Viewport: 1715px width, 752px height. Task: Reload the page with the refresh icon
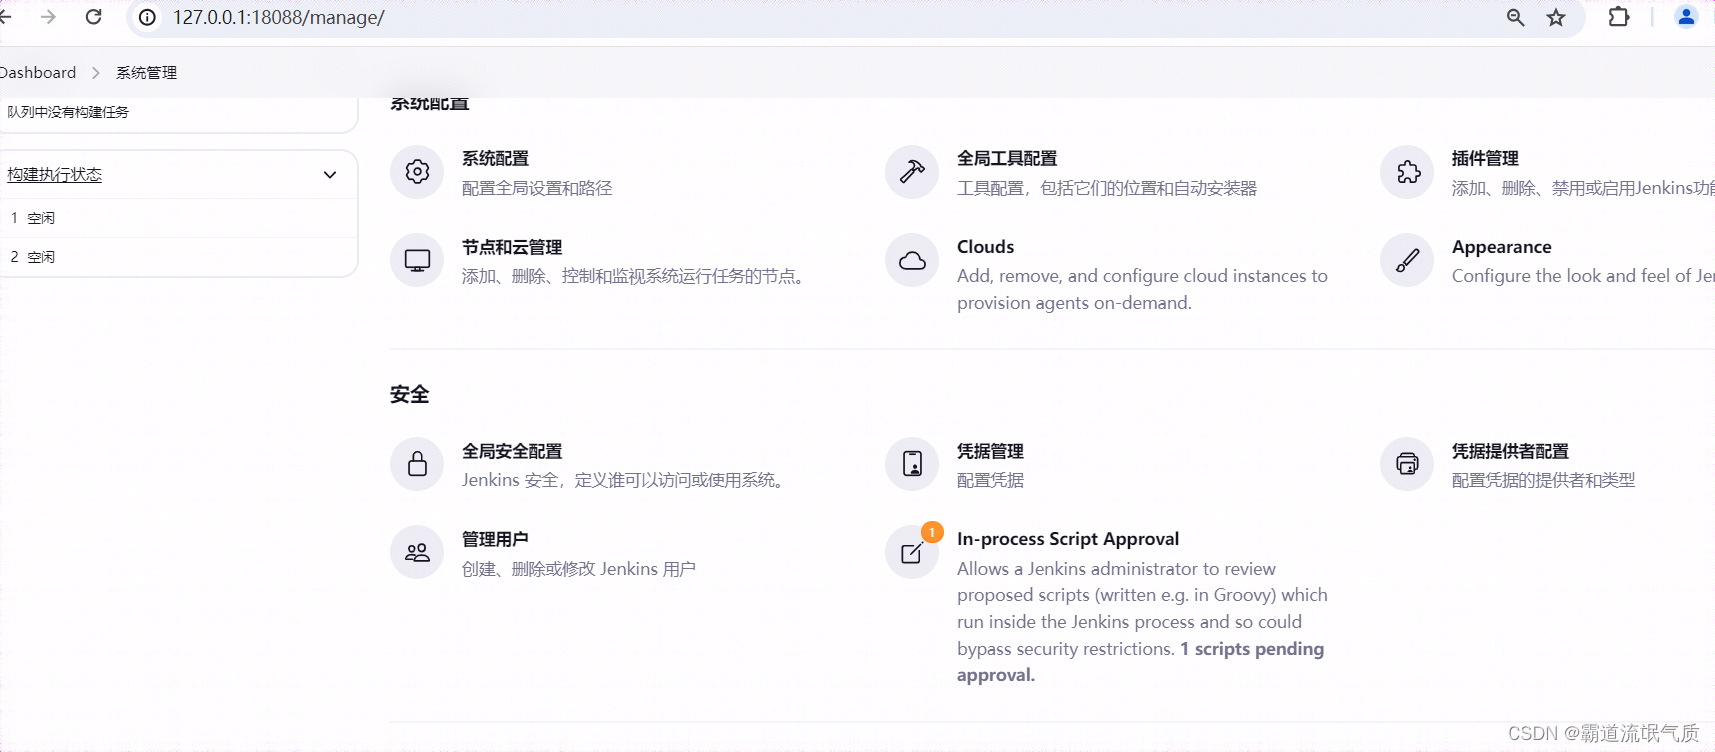click(x=94, y=17)
